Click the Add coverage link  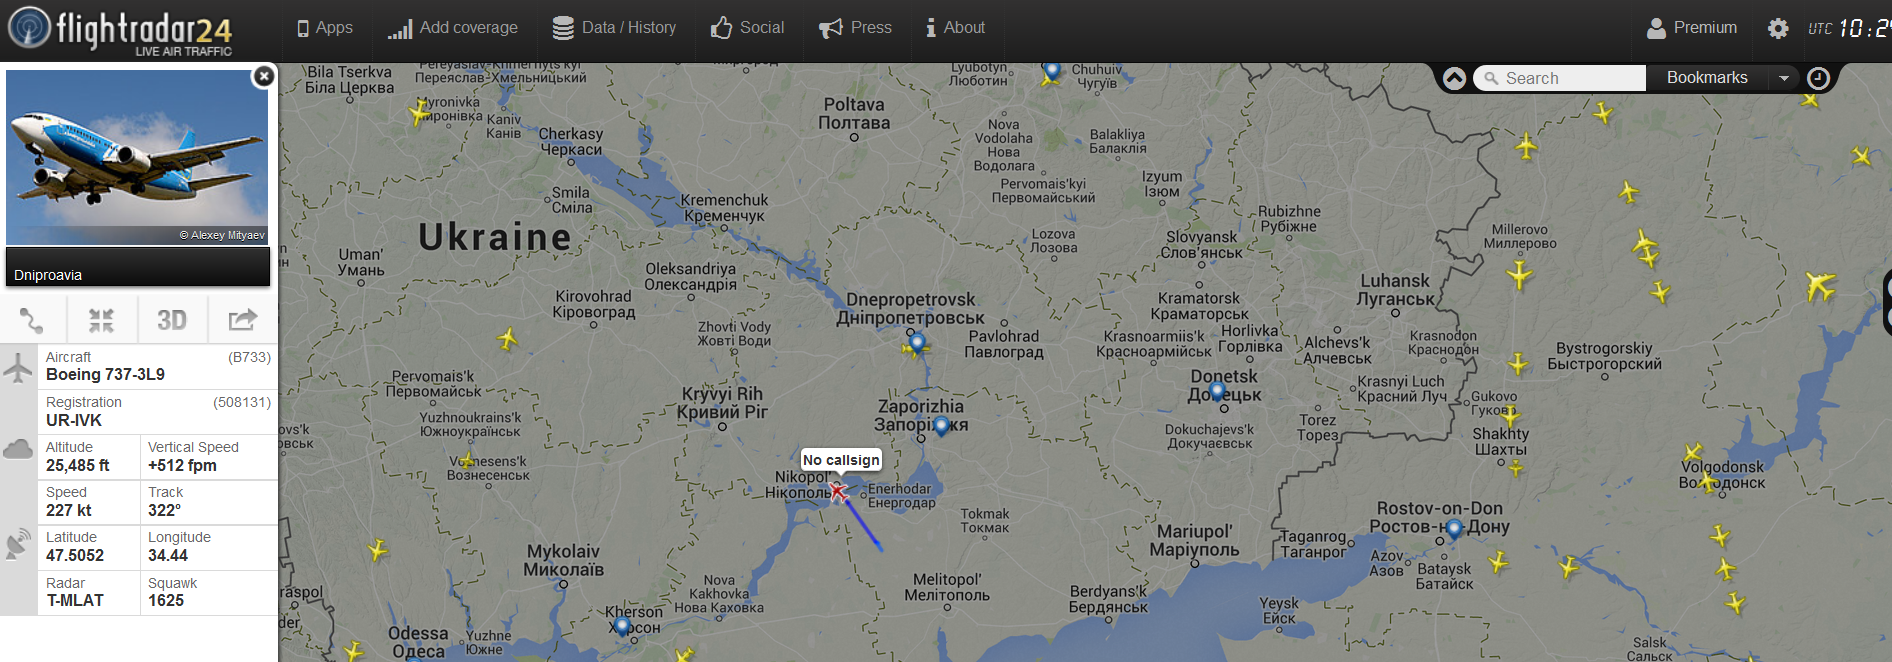point(453,28)
